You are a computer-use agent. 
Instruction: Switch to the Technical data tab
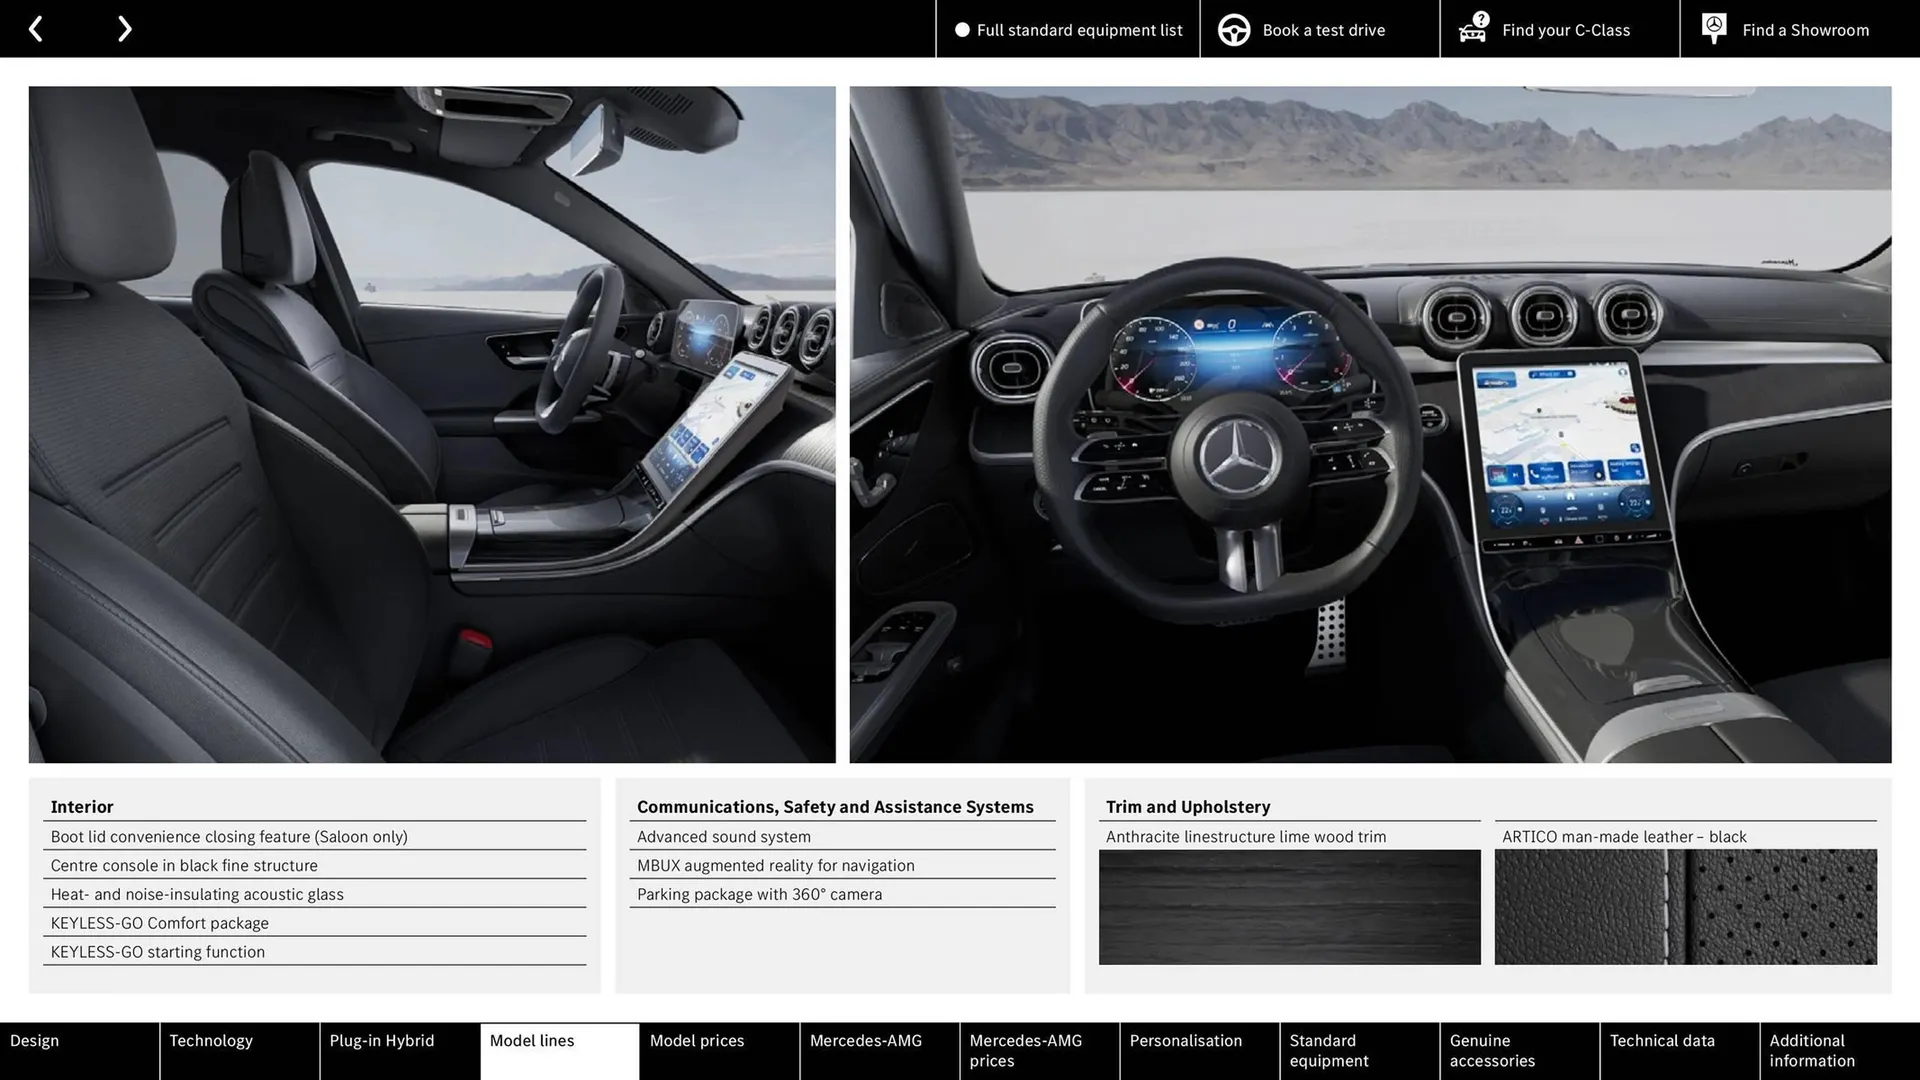(1662, 1040)
